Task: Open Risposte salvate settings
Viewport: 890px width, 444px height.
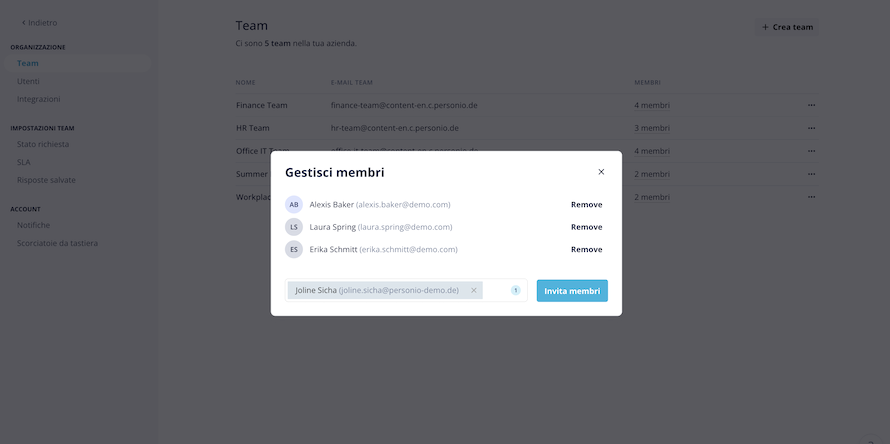Action: pos(46,180)
